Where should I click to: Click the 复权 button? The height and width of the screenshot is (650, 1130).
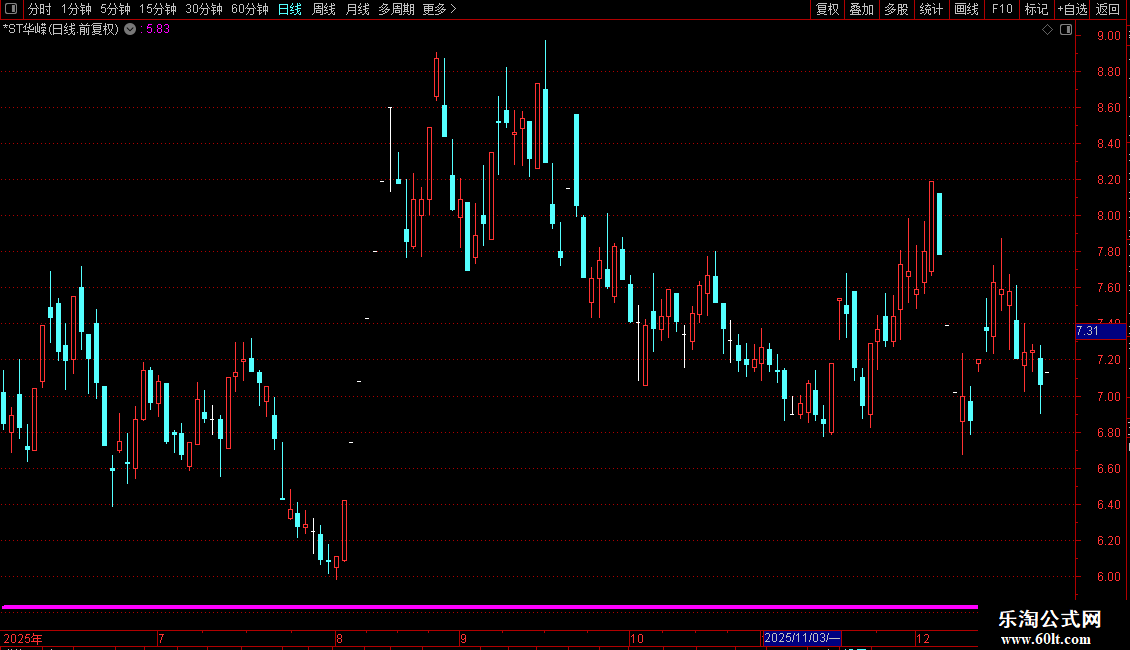click(827, 9)
